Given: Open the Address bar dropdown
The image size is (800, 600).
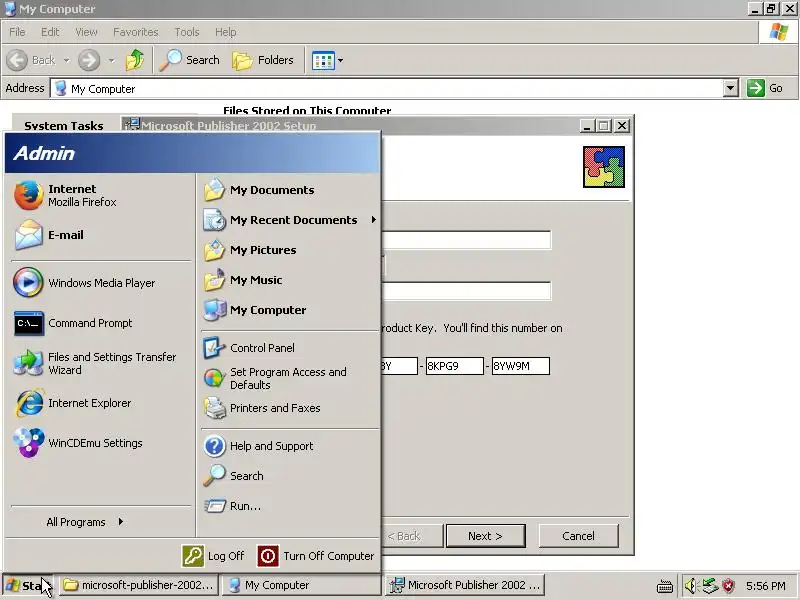Looking at the screenshot, I should pos(731,88).
